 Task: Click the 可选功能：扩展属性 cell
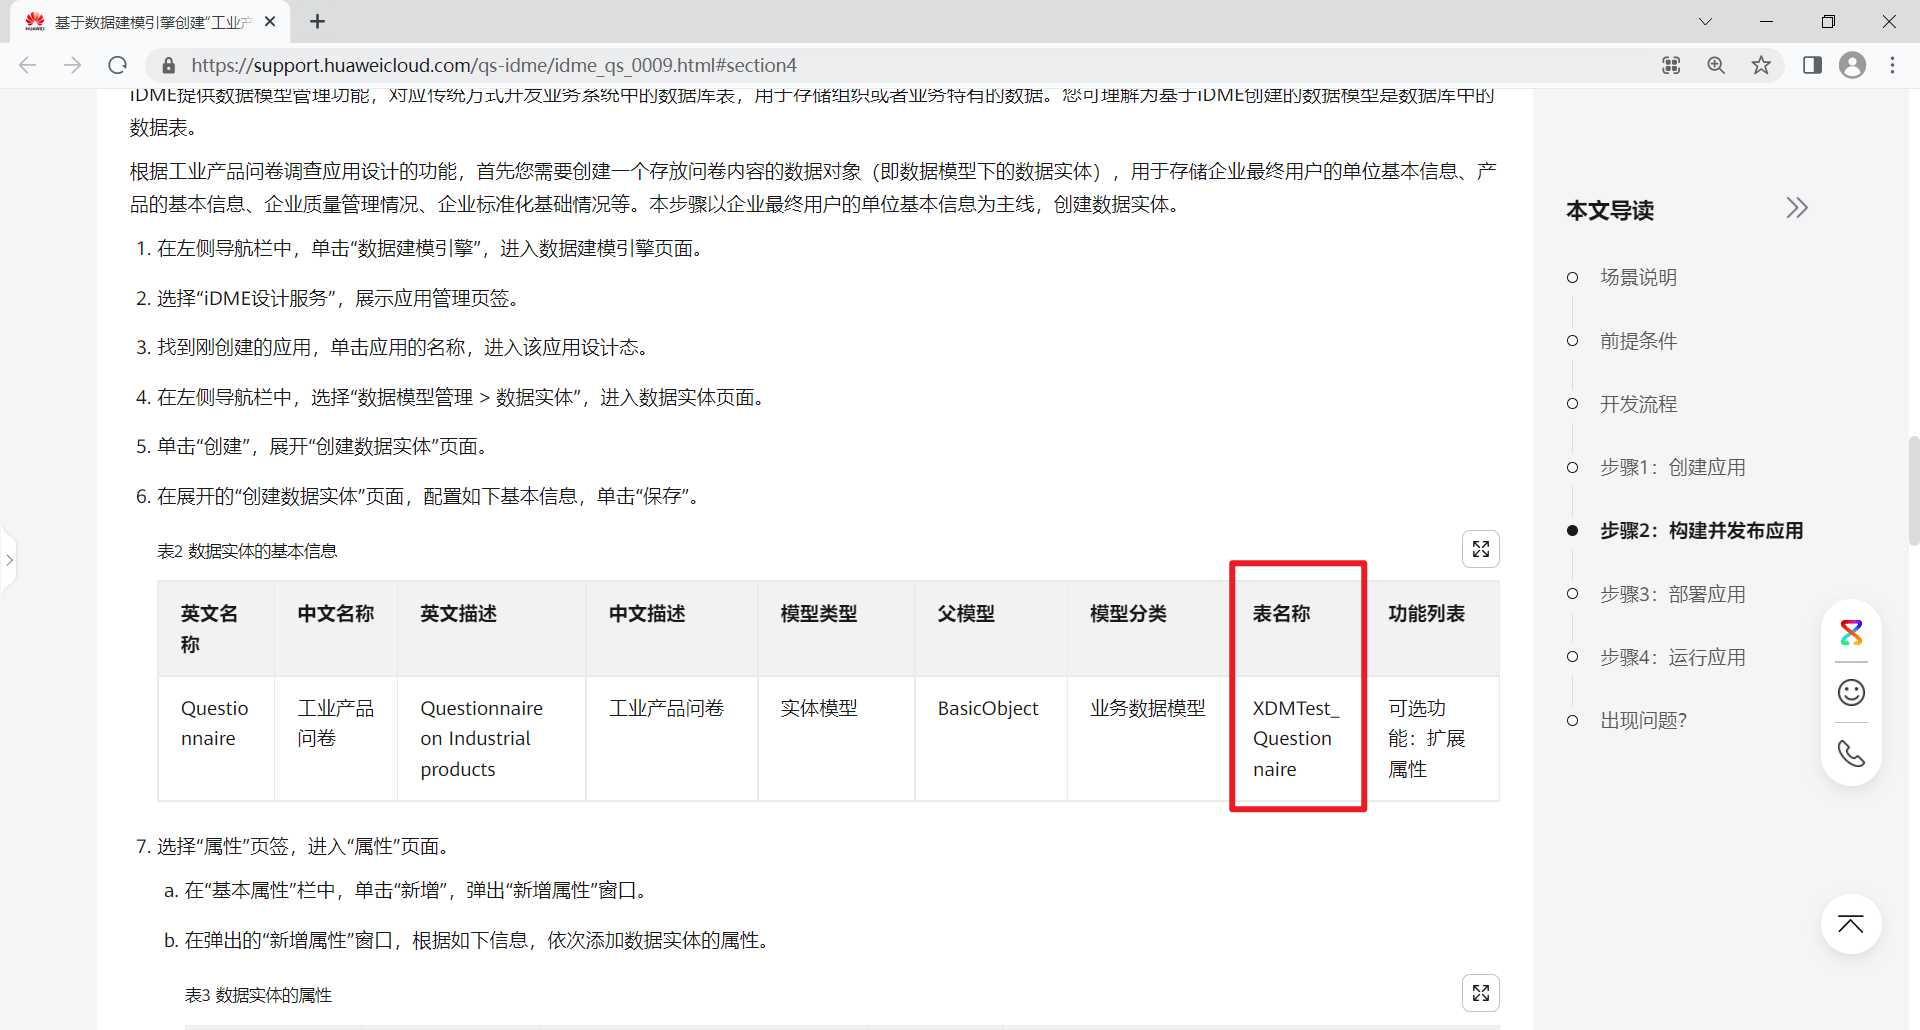1432,738
